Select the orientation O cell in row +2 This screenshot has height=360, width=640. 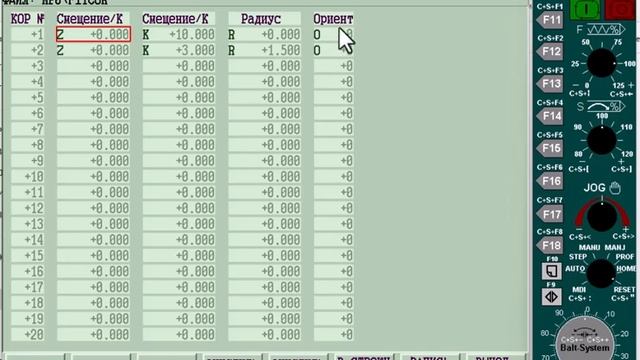(x=333, y=50)
